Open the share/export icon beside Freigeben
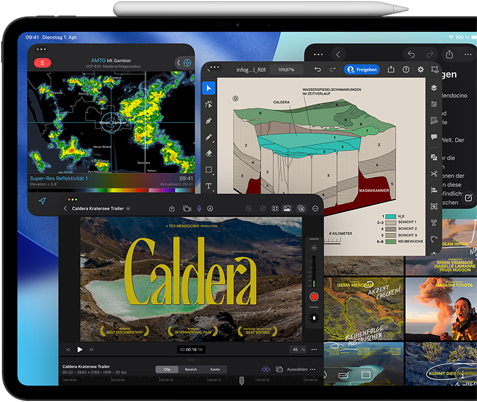477x402 pixels. click(391, 69)
